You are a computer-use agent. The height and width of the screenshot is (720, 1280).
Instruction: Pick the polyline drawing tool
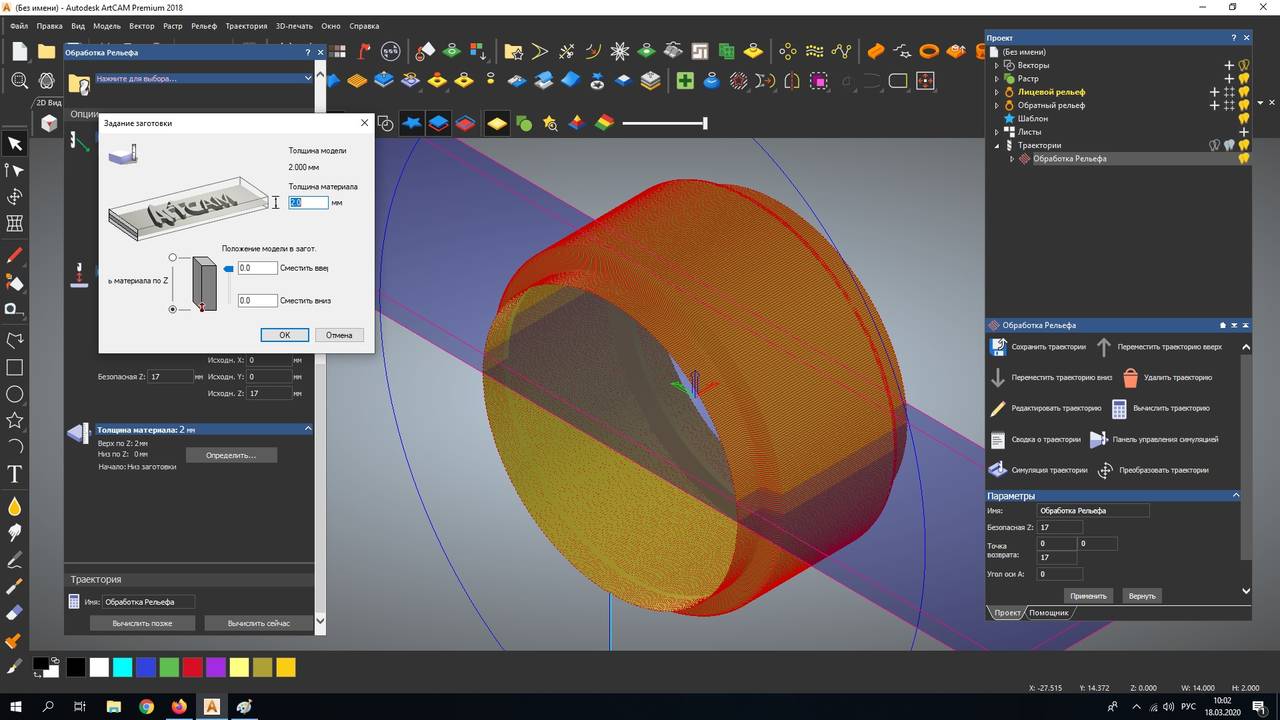tap(14, 340)
